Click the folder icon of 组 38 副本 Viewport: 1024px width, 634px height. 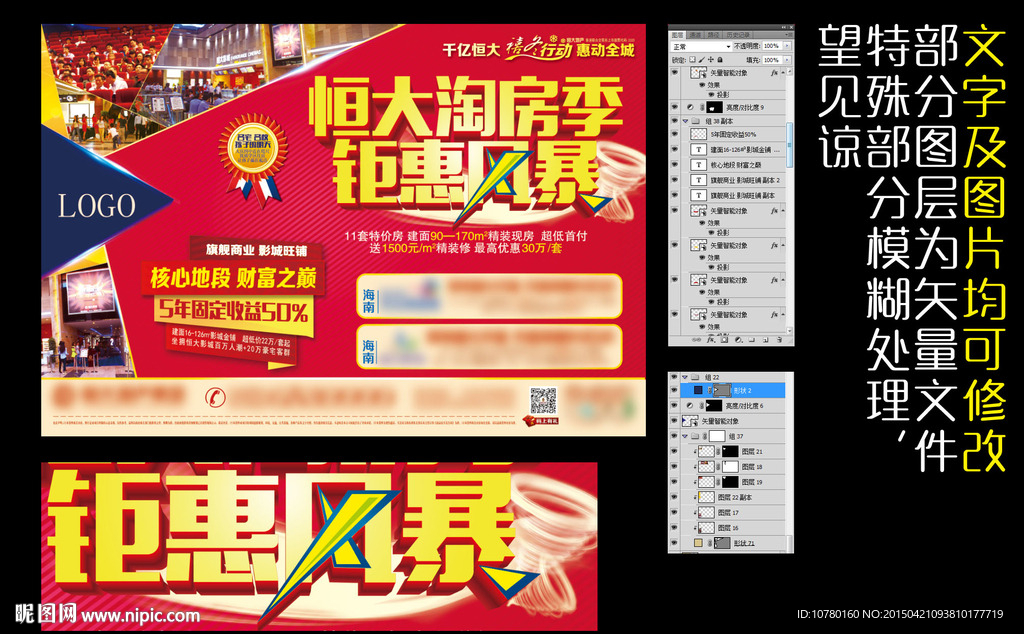tap(696, 121)
